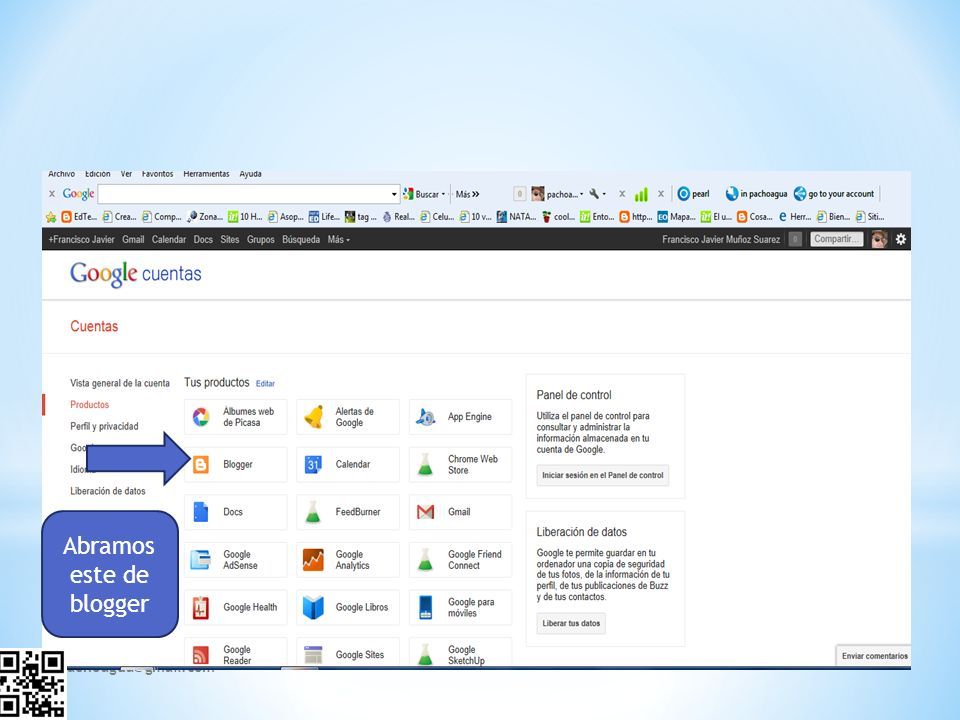Open Alertas de Google

click(x=348, y=417)
